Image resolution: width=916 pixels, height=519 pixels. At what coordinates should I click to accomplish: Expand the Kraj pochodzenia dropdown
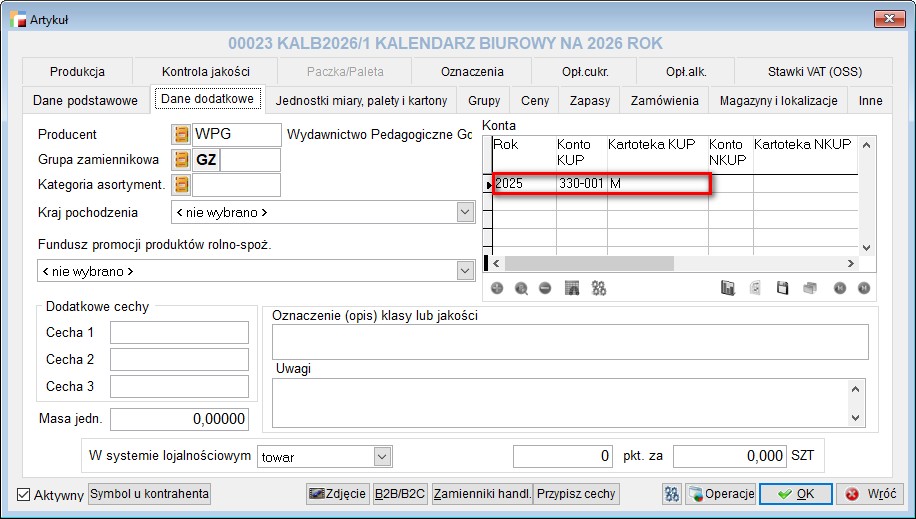(x=464, y=212)
